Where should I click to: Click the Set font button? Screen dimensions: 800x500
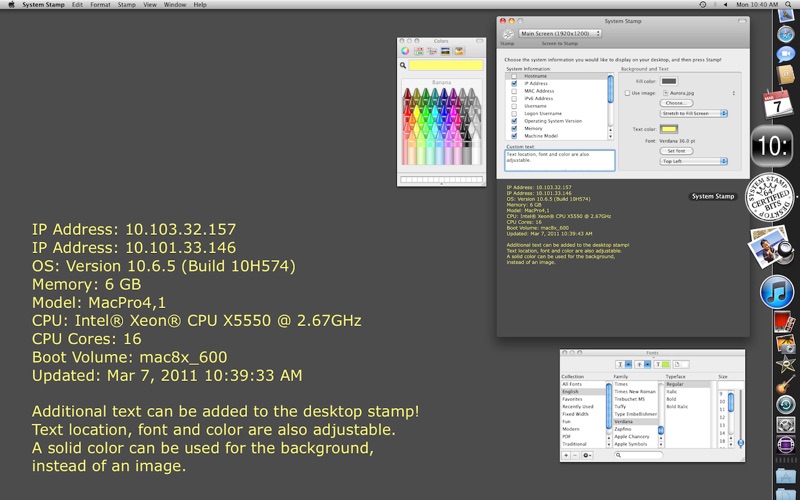[x=676, y=151]
